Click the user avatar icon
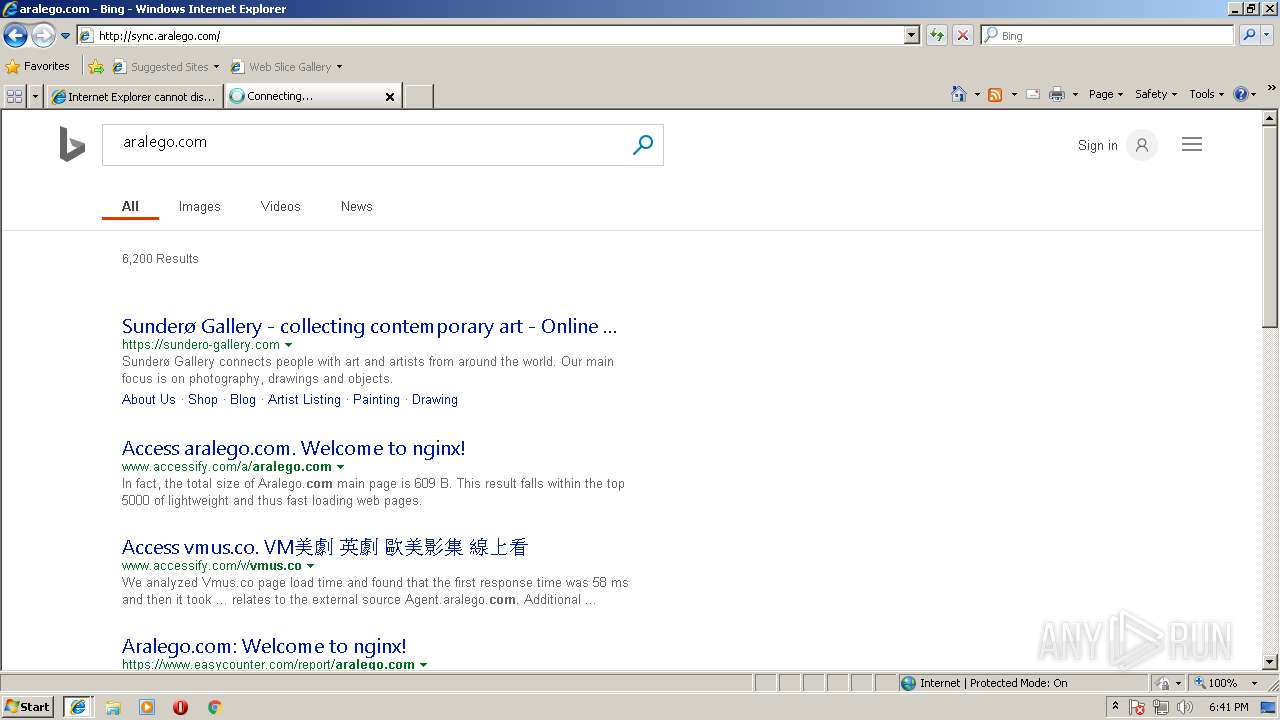Image resolution: width=1280 pixels, height=720 pixels. pyautogui.click(x=1142, y=145)
